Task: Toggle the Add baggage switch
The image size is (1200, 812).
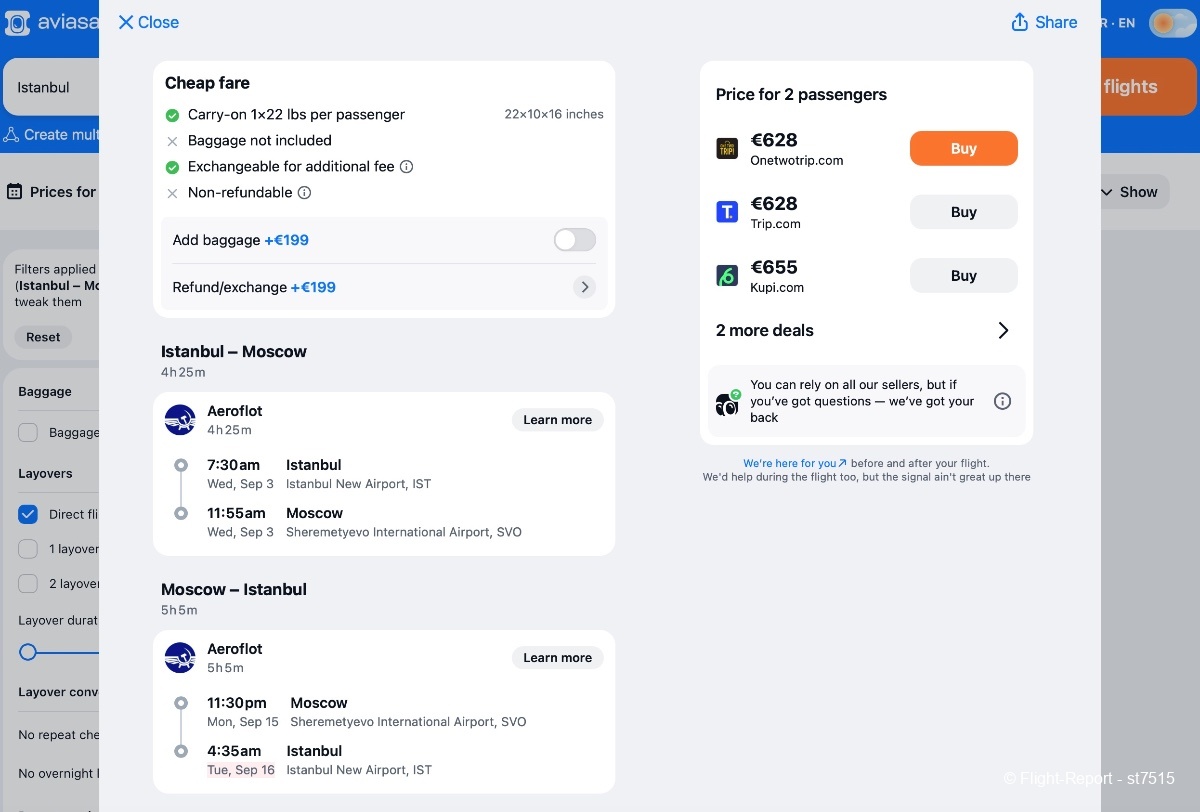Action: tap(575, 240)
